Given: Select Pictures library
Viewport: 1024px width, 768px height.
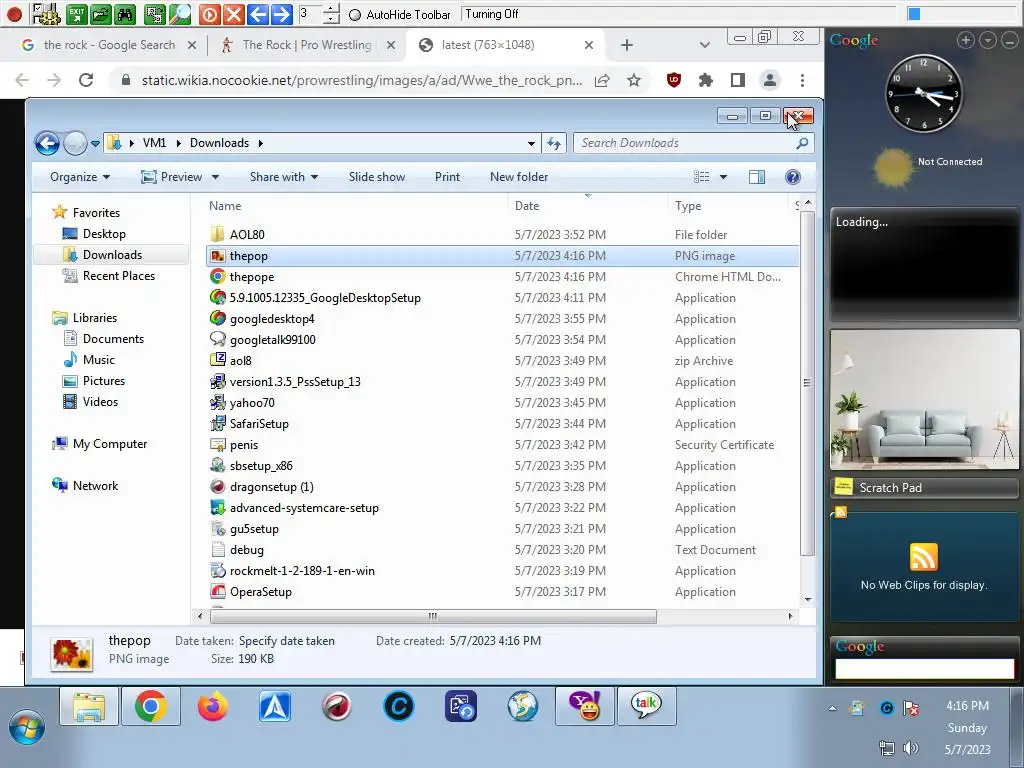Looking at the screenshot, I should (x=104, y=381).
